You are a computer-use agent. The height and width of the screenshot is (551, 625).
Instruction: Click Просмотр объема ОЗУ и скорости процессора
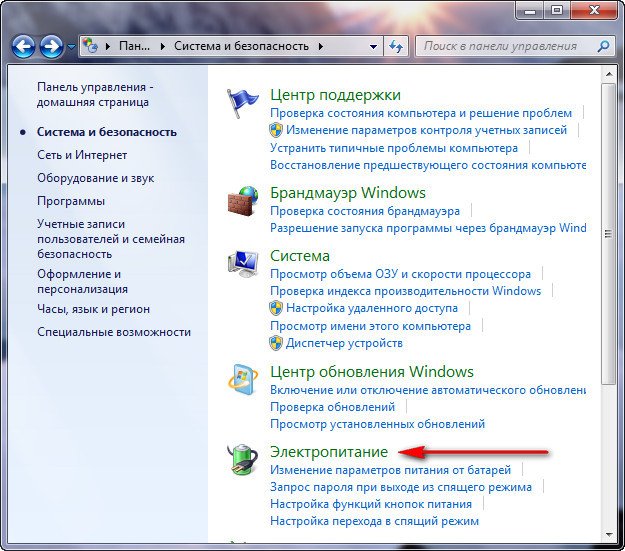point(400,274)
